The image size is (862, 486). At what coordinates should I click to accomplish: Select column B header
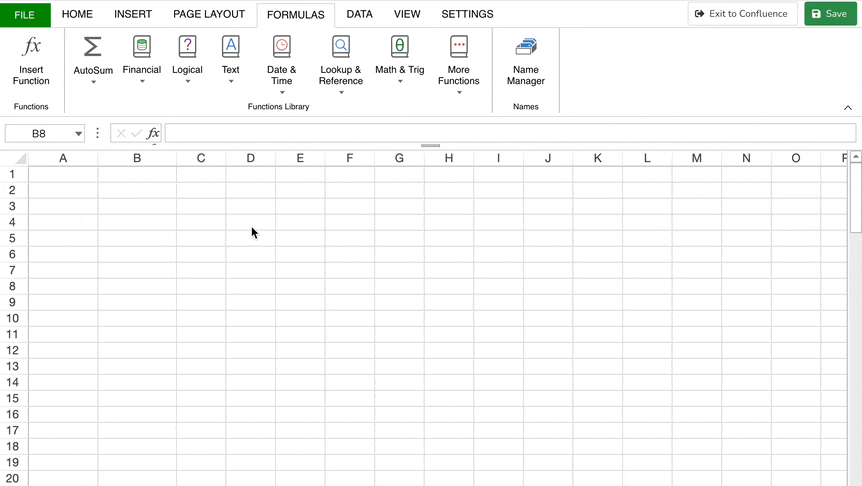coord(137,158)
